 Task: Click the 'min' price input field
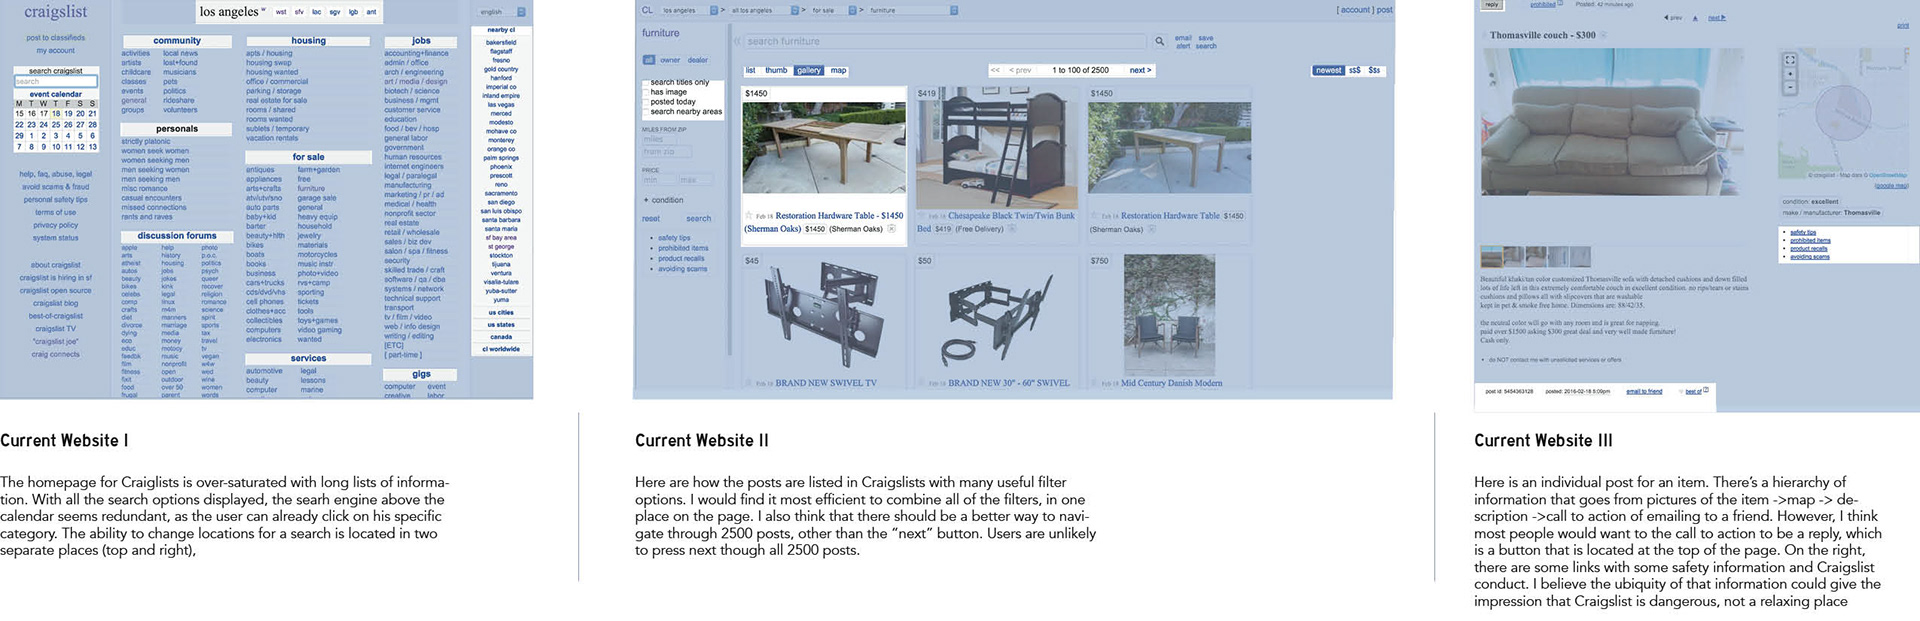coord(659,181)
